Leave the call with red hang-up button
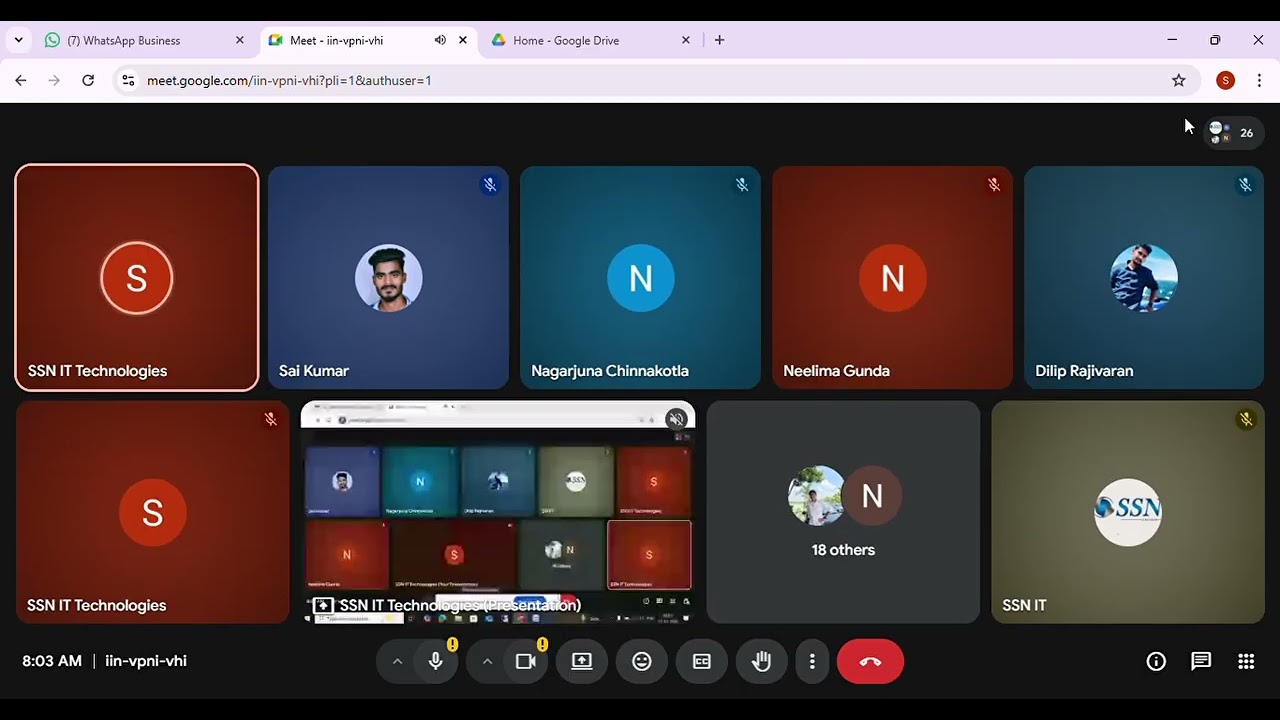This screenshot has width=1280, height=720. [870, 661]
